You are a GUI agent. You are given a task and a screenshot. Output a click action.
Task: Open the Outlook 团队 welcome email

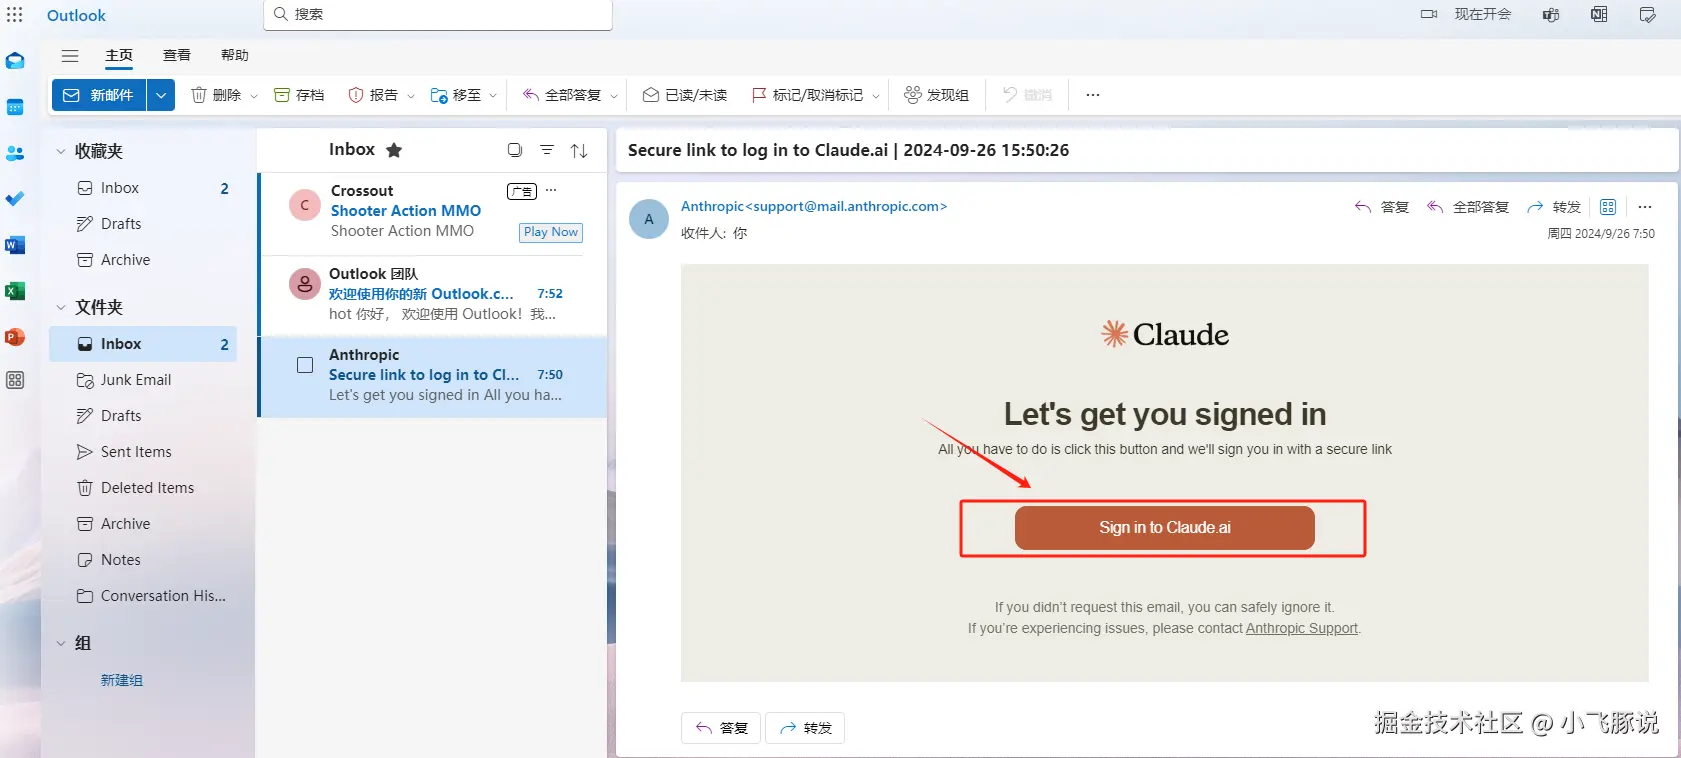coord(433,294)
